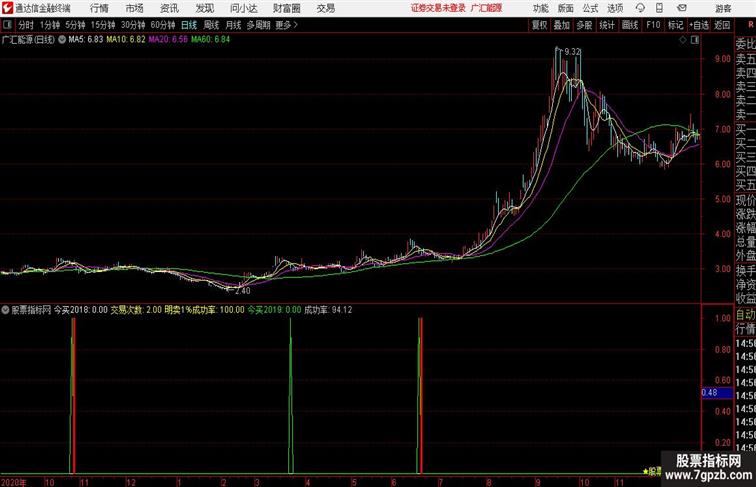Click the MA20: 6.56 indicator label

(x=168, y=40)
